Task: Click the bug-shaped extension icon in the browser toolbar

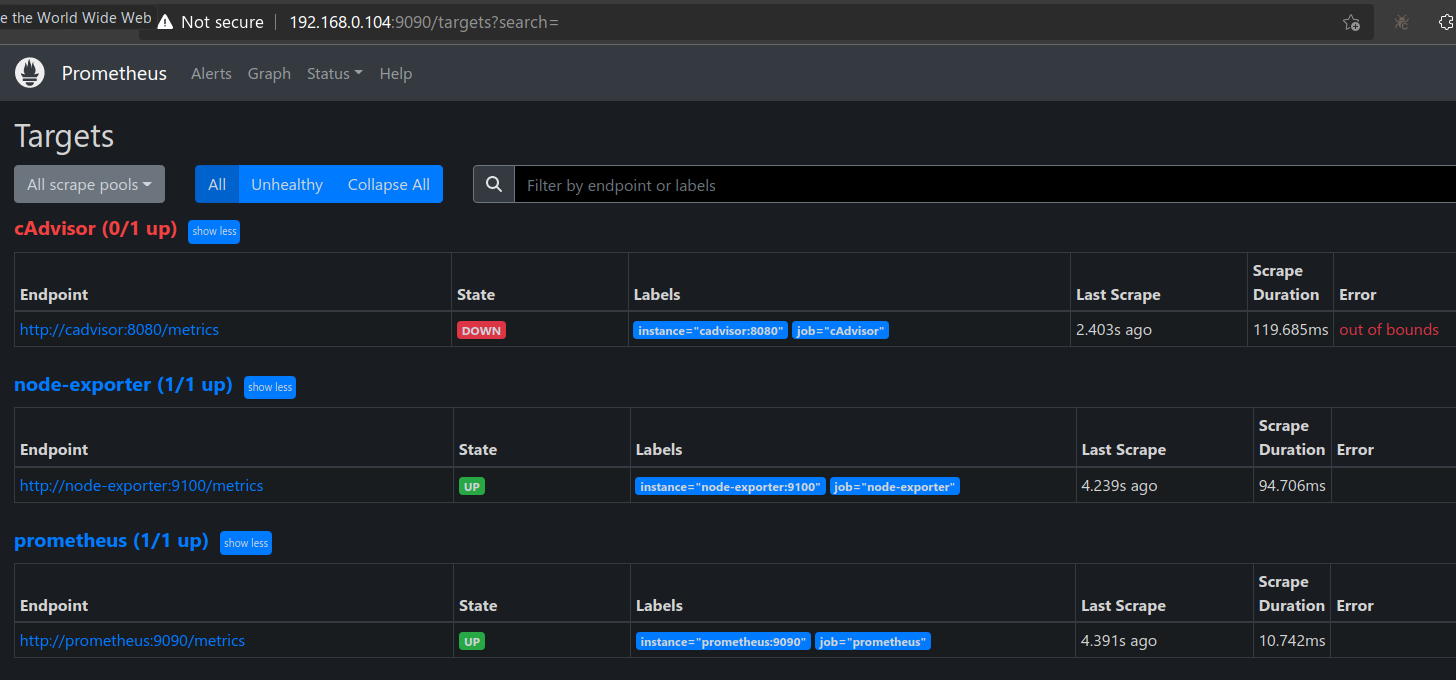Action: (x=1402, y=22)
